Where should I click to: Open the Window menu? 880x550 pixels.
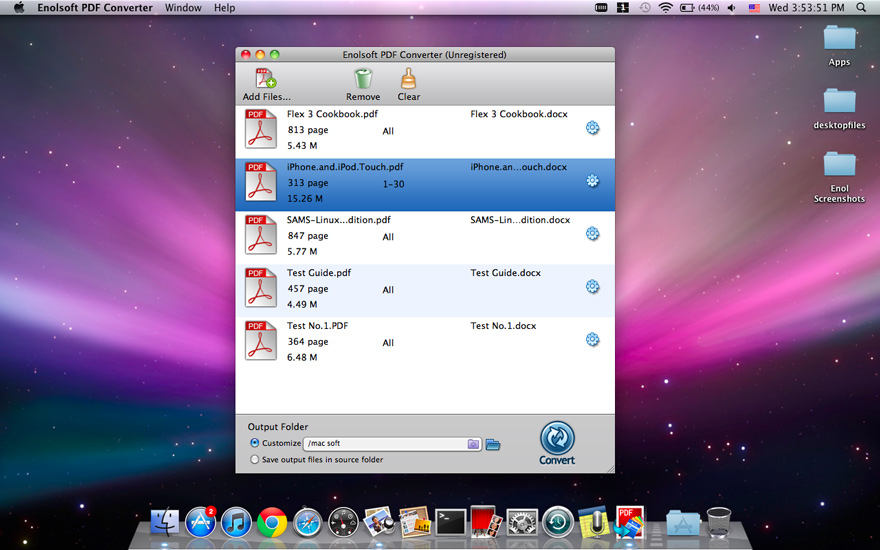point(183,8)
